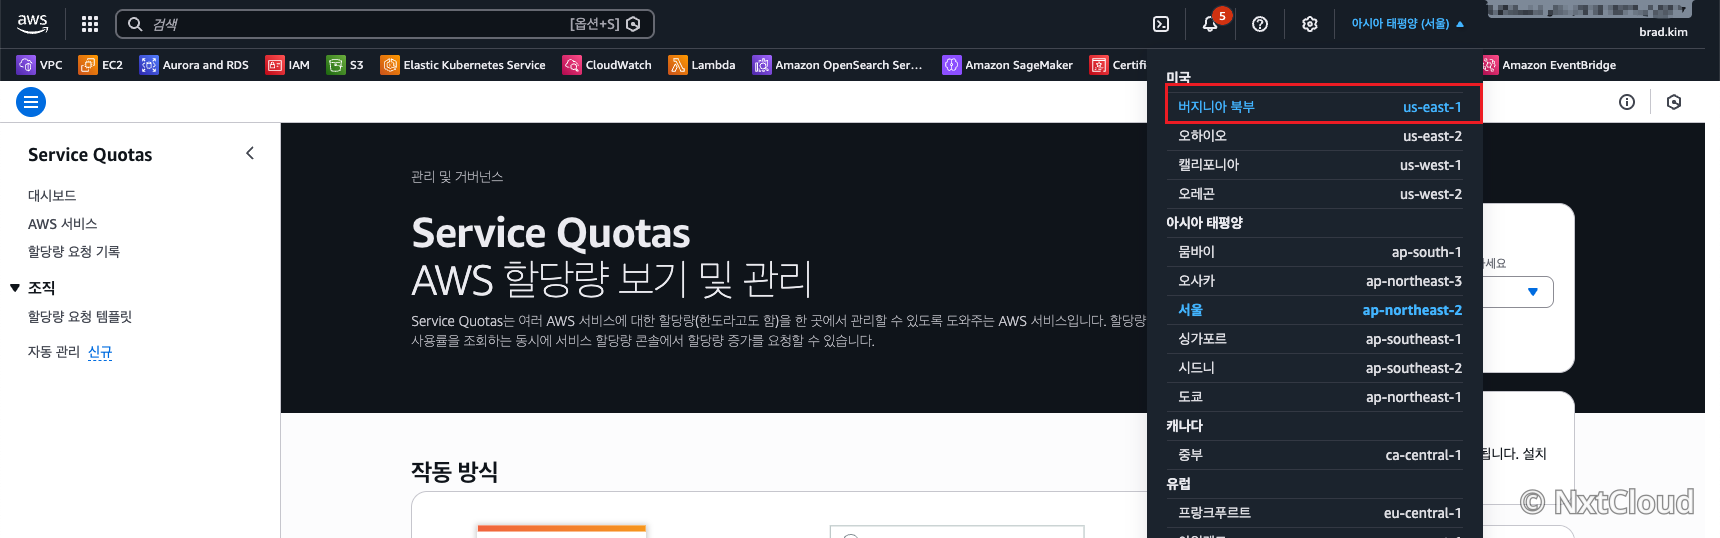Image resolution: width=1720 pixels, height=538 pixels.
Task: Select region 중부 ca-central-1
Action: [x=1320, y=455]
